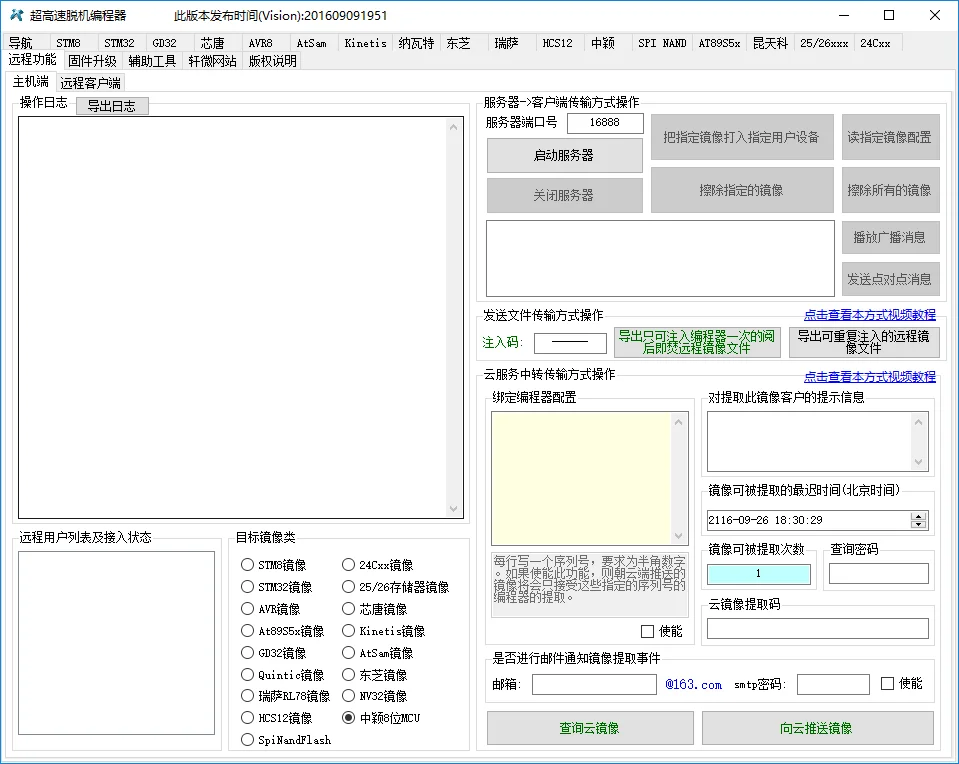The height and width of the screenshot is (764, 959).
Task: Click the yellow 绑定编程器配置 text area
Action: coord(581,478)
